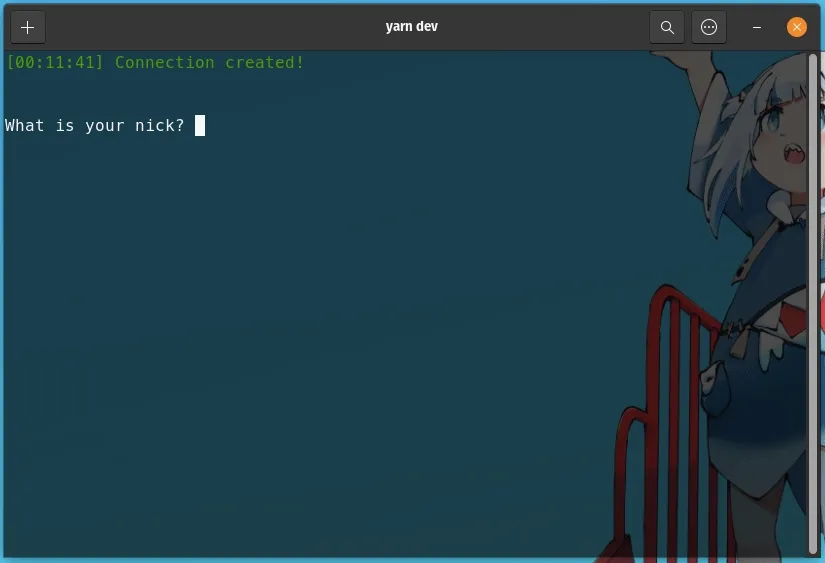Click the word 'created!' in green text

point(264,63)
